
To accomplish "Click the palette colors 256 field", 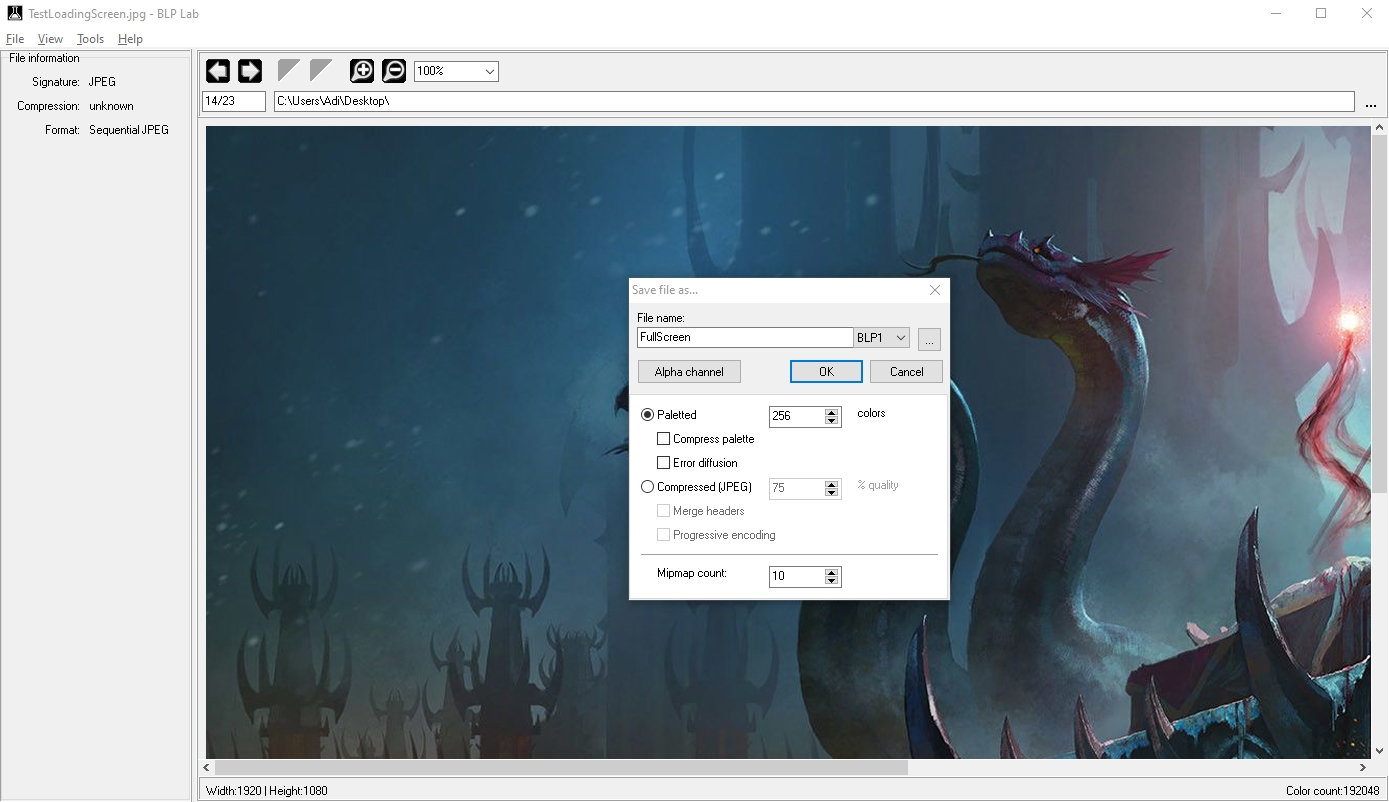I will pyautogui.click(x=797, y=417).
